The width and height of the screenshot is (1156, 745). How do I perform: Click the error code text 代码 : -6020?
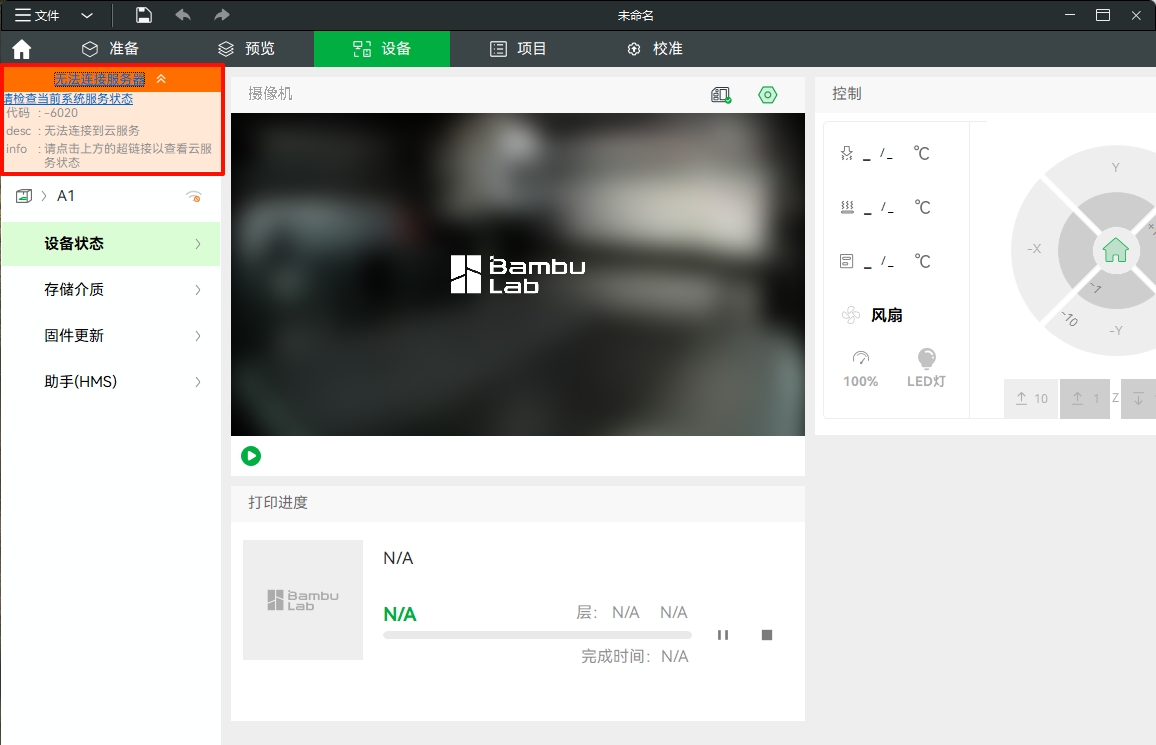coord(42,113)
